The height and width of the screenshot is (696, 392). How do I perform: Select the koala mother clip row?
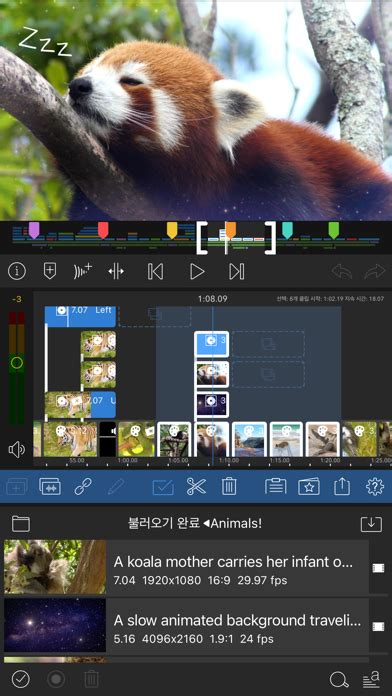[x=186, y=567]
